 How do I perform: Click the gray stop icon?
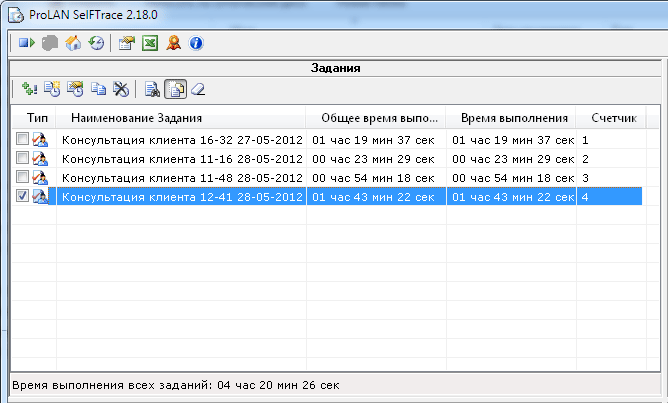click(50, 43)
